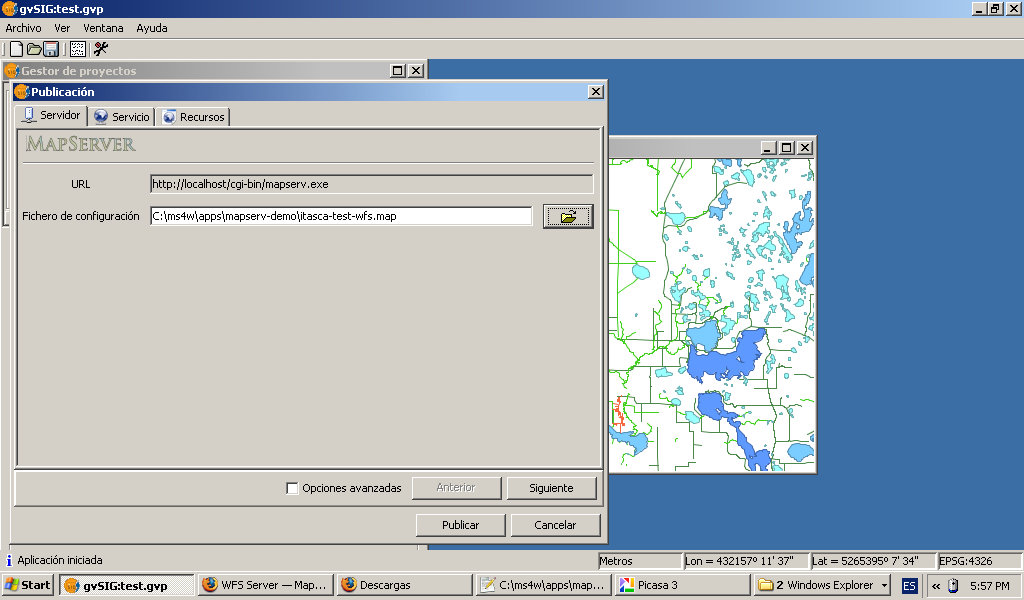1024x600 pixels.
Task: Expand hidden system tray icons chevron
Action: click(935, 585)
